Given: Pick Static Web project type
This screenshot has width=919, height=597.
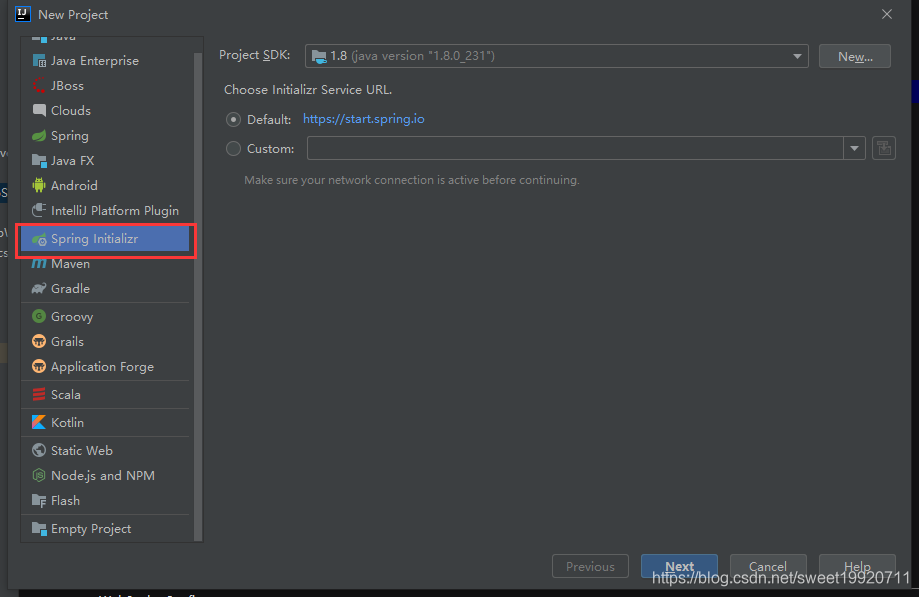Looking at the screenshot, I should point(105,451).
